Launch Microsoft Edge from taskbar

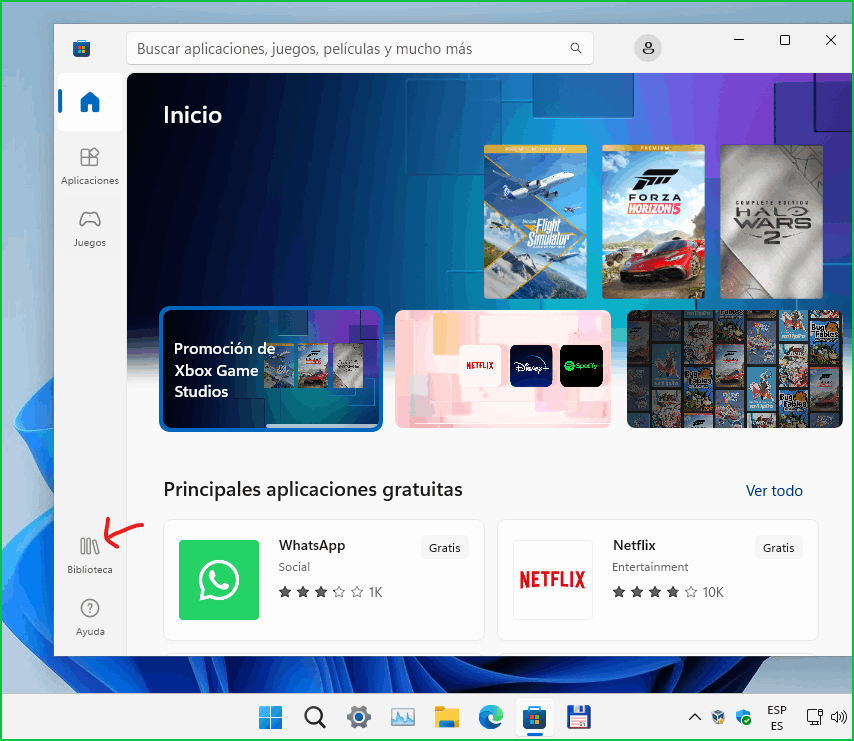(x=491, y=717)
